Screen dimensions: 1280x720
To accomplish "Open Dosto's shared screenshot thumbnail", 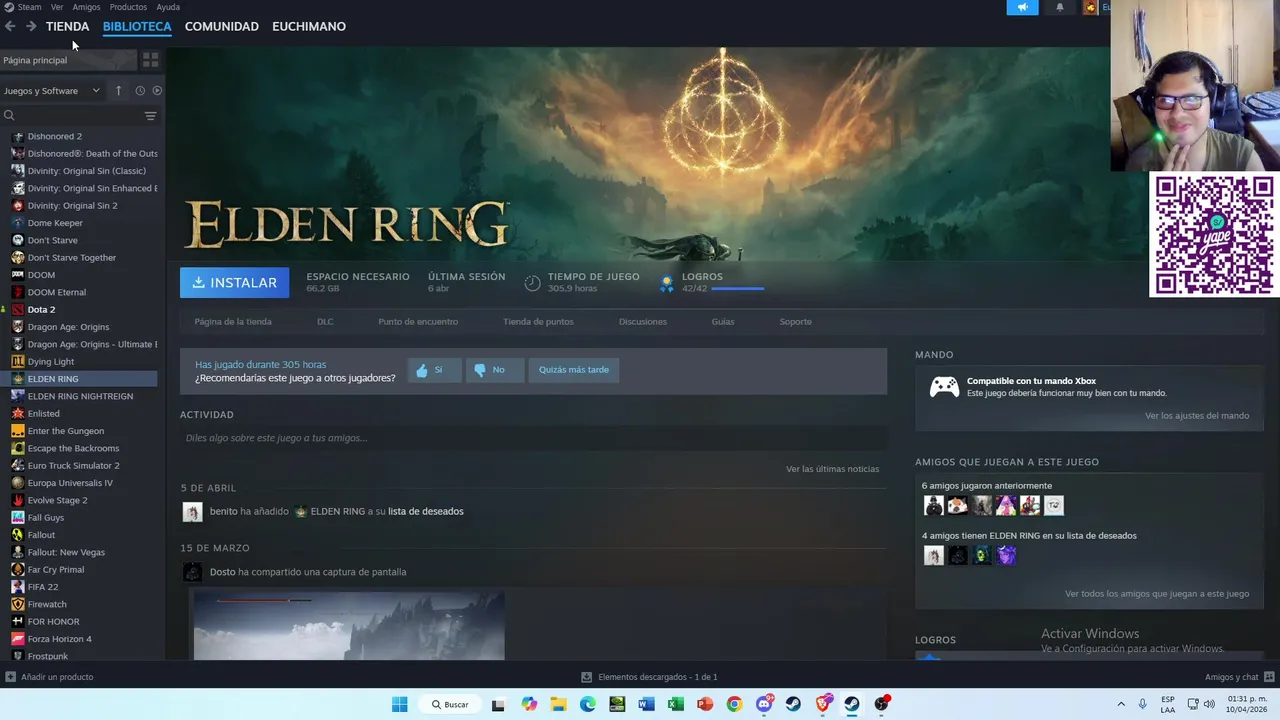I will (349, 625).
